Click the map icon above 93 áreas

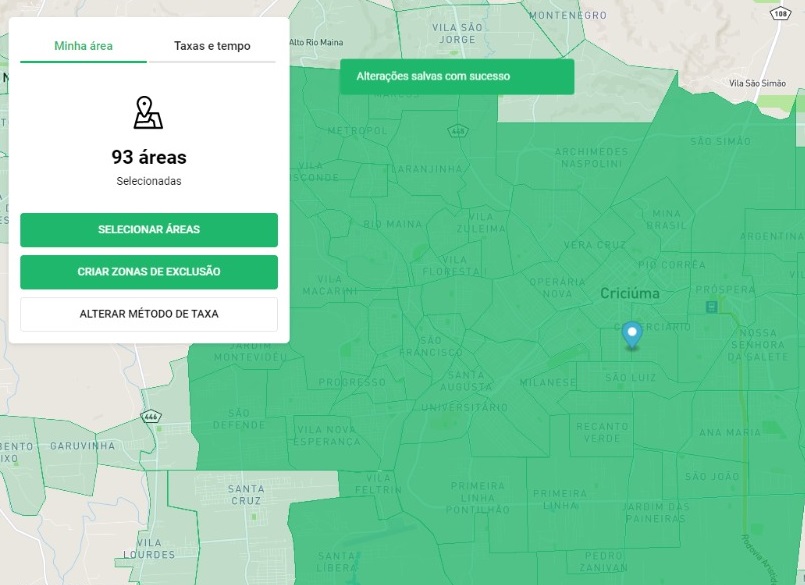[148, 113]
